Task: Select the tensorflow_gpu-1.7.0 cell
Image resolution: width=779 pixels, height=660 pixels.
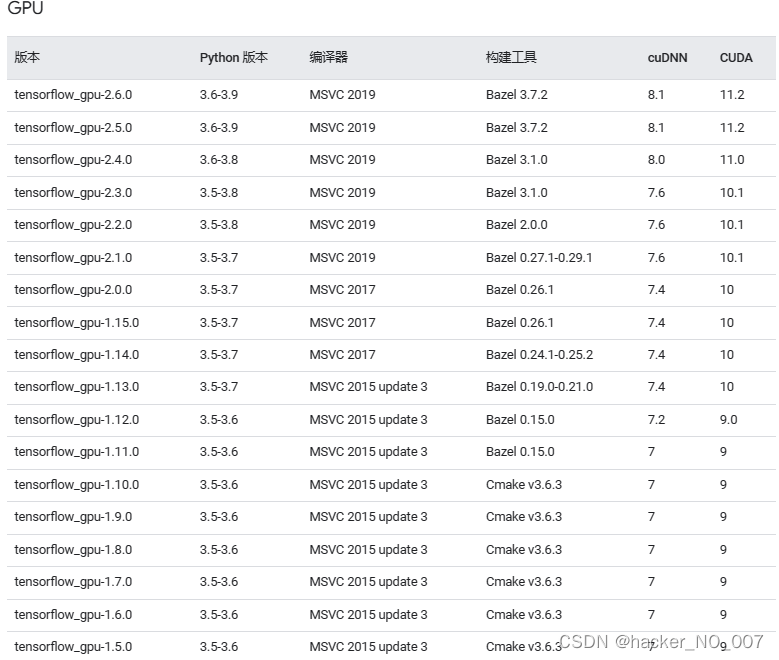Action: (73, 582)
